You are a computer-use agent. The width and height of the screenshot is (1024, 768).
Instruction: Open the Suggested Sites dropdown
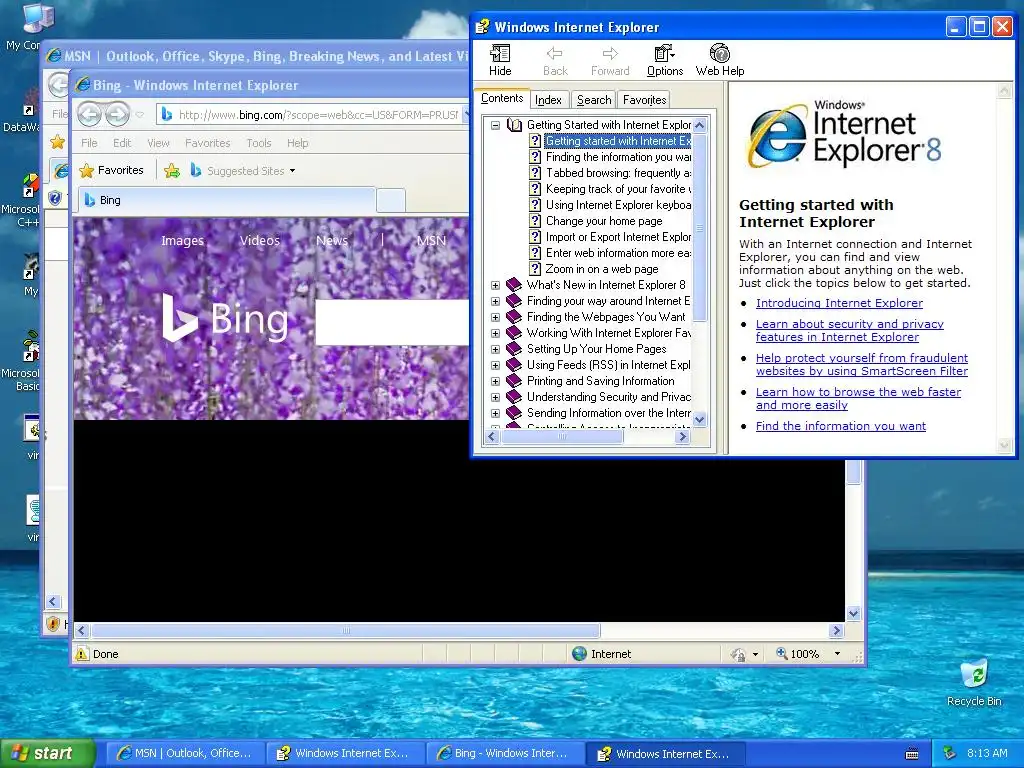(243, 171)
